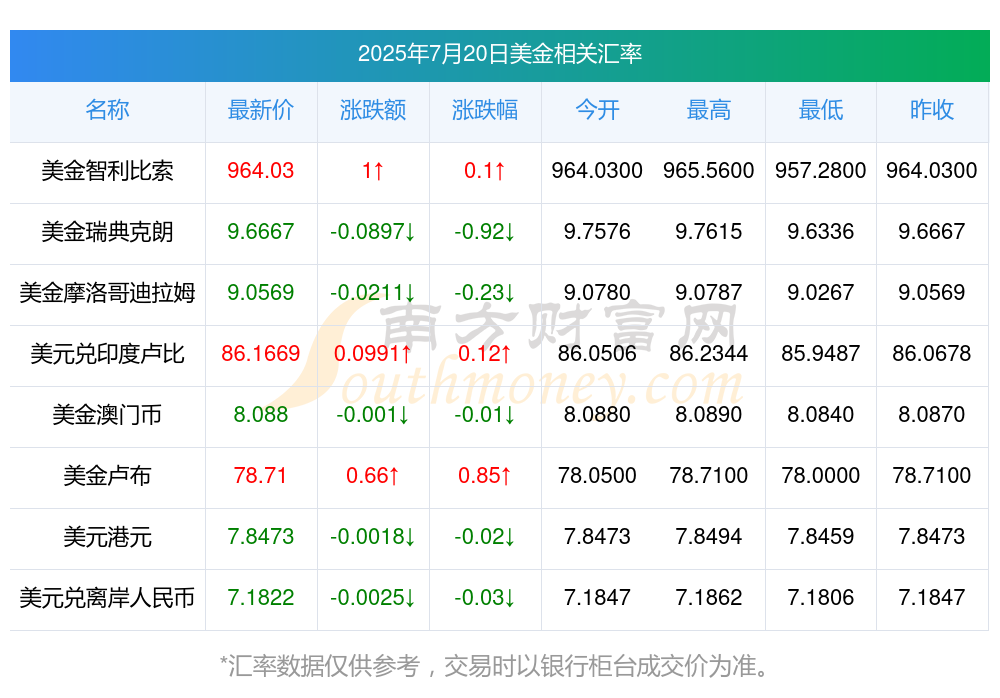Click the 最低 column header
Viewport: 1000px width, 698px height.
pyautogui.click(x=821, y=110)
